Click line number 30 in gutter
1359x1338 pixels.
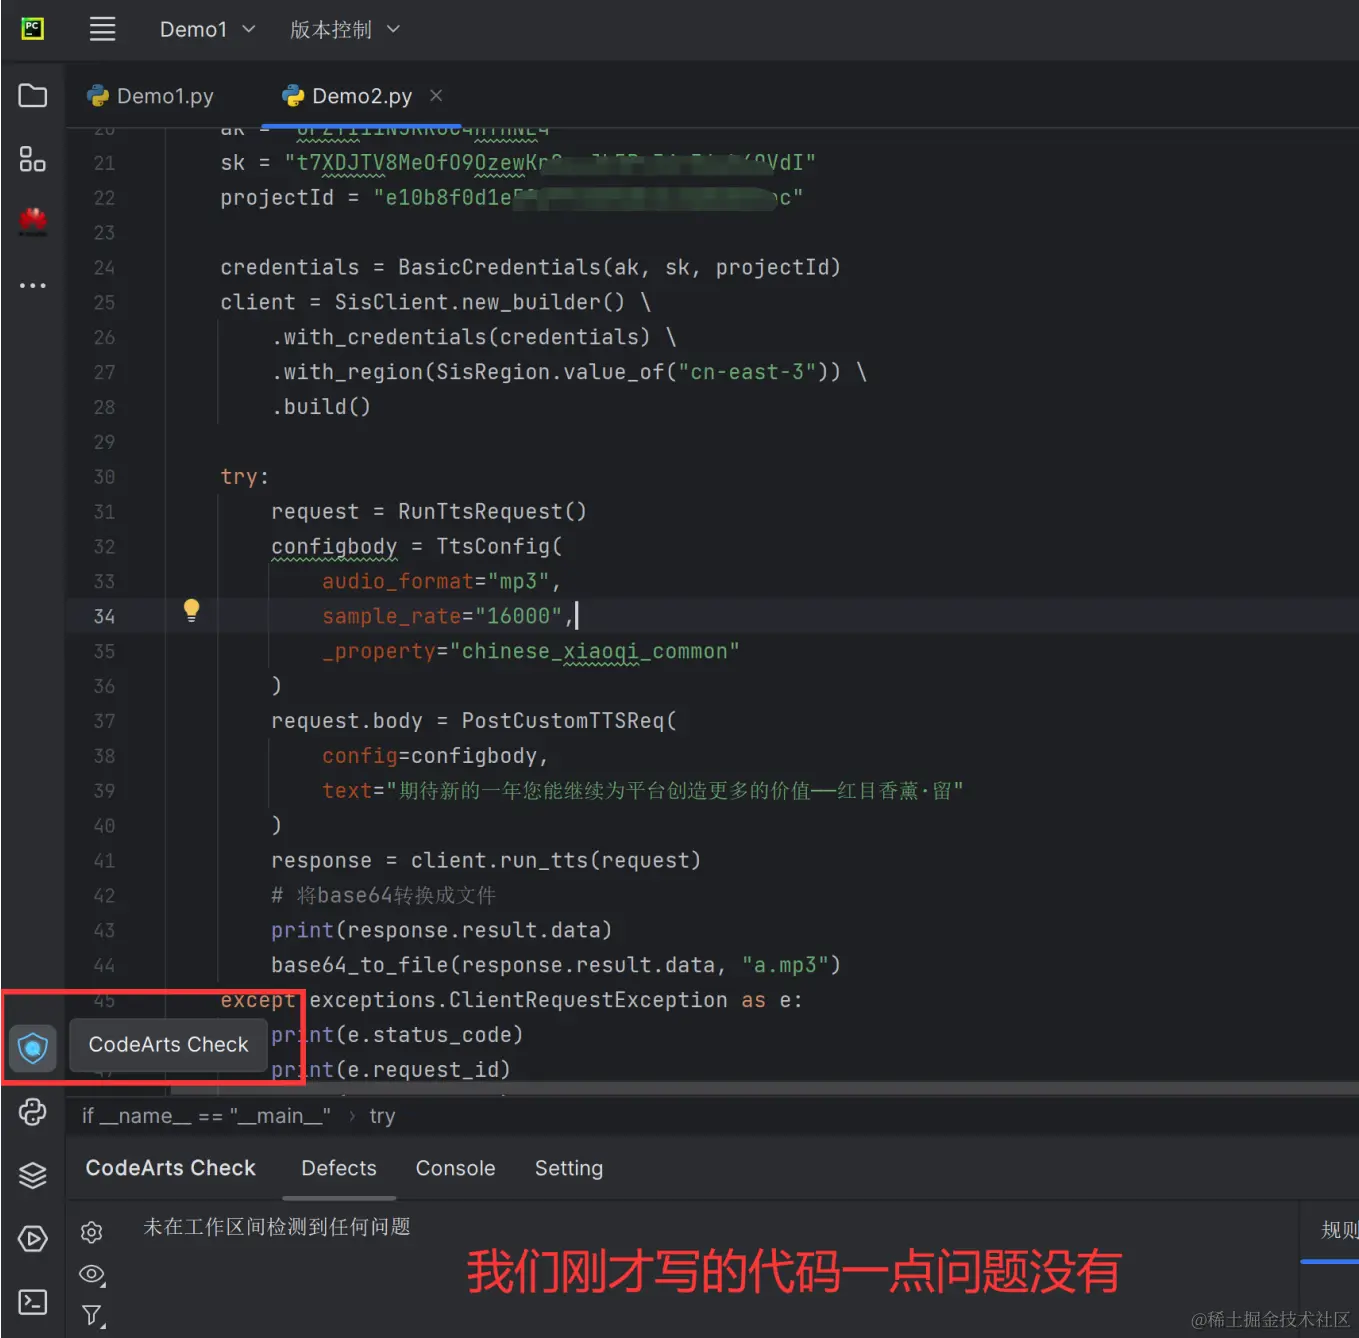pyautogui.click(x=104, y=477)
